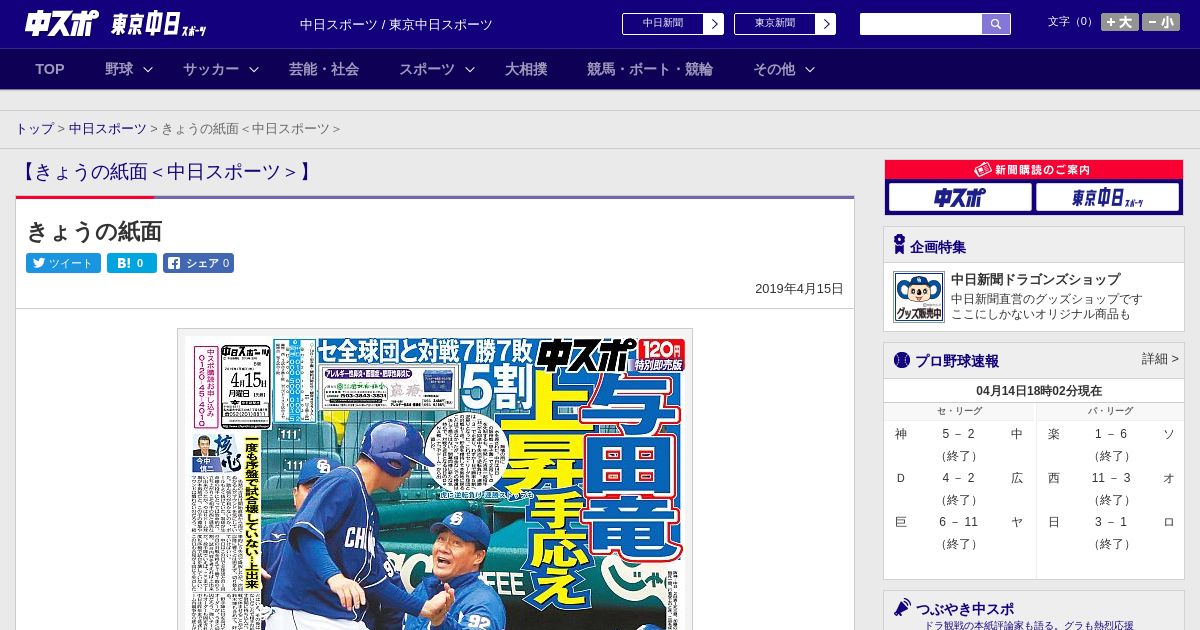This screenshot has width=1200, height=630.
Task: Expand the 野球 dropdown chevron
Action: click(148, 69)
